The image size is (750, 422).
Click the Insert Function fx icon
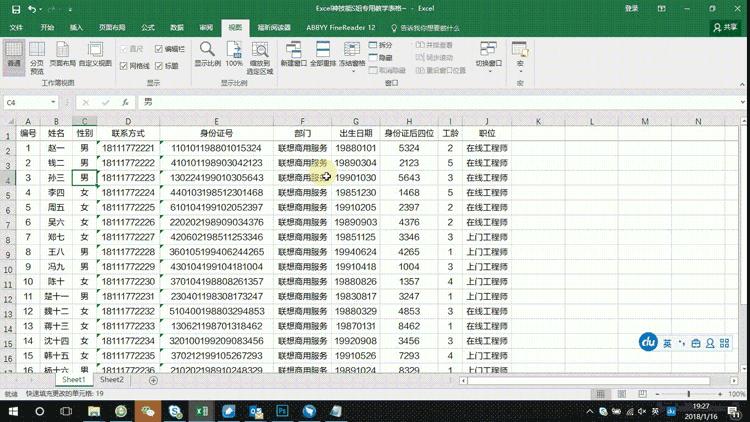pos(125,102)
